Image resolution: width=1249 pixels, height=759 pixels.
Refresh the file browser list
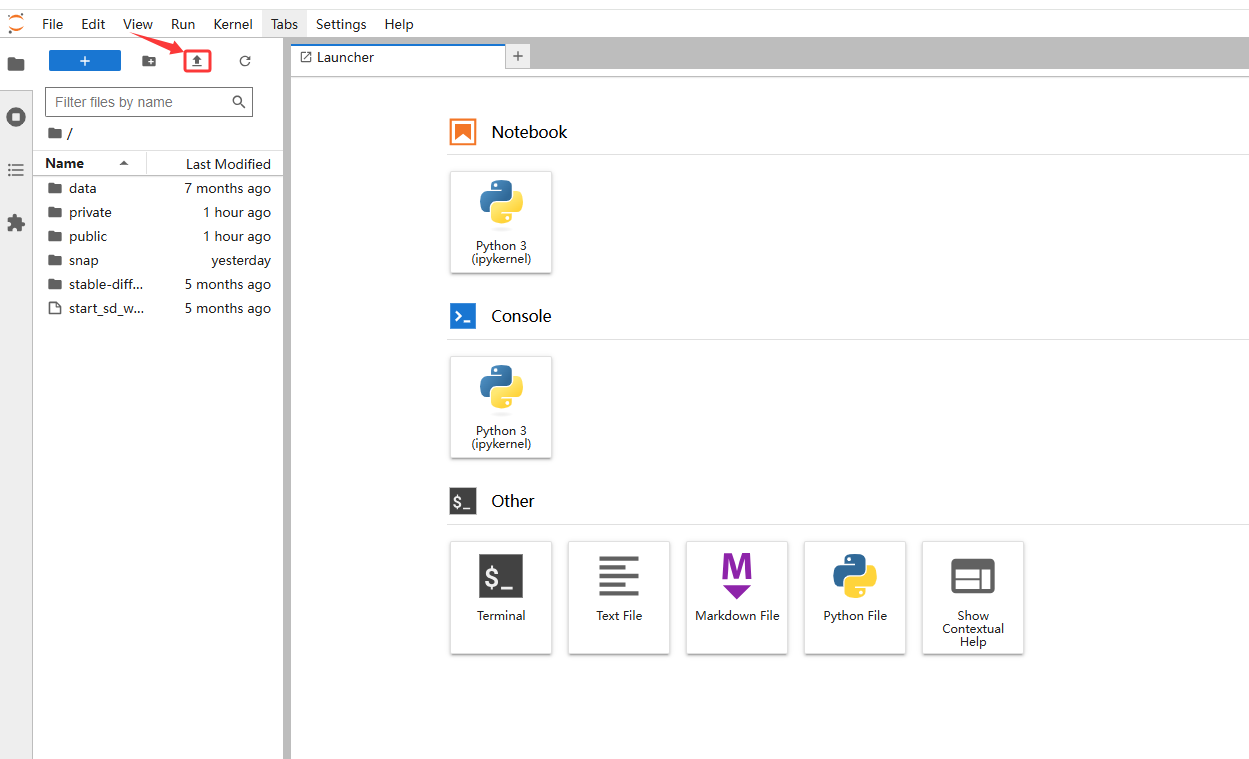pos(245,61)
